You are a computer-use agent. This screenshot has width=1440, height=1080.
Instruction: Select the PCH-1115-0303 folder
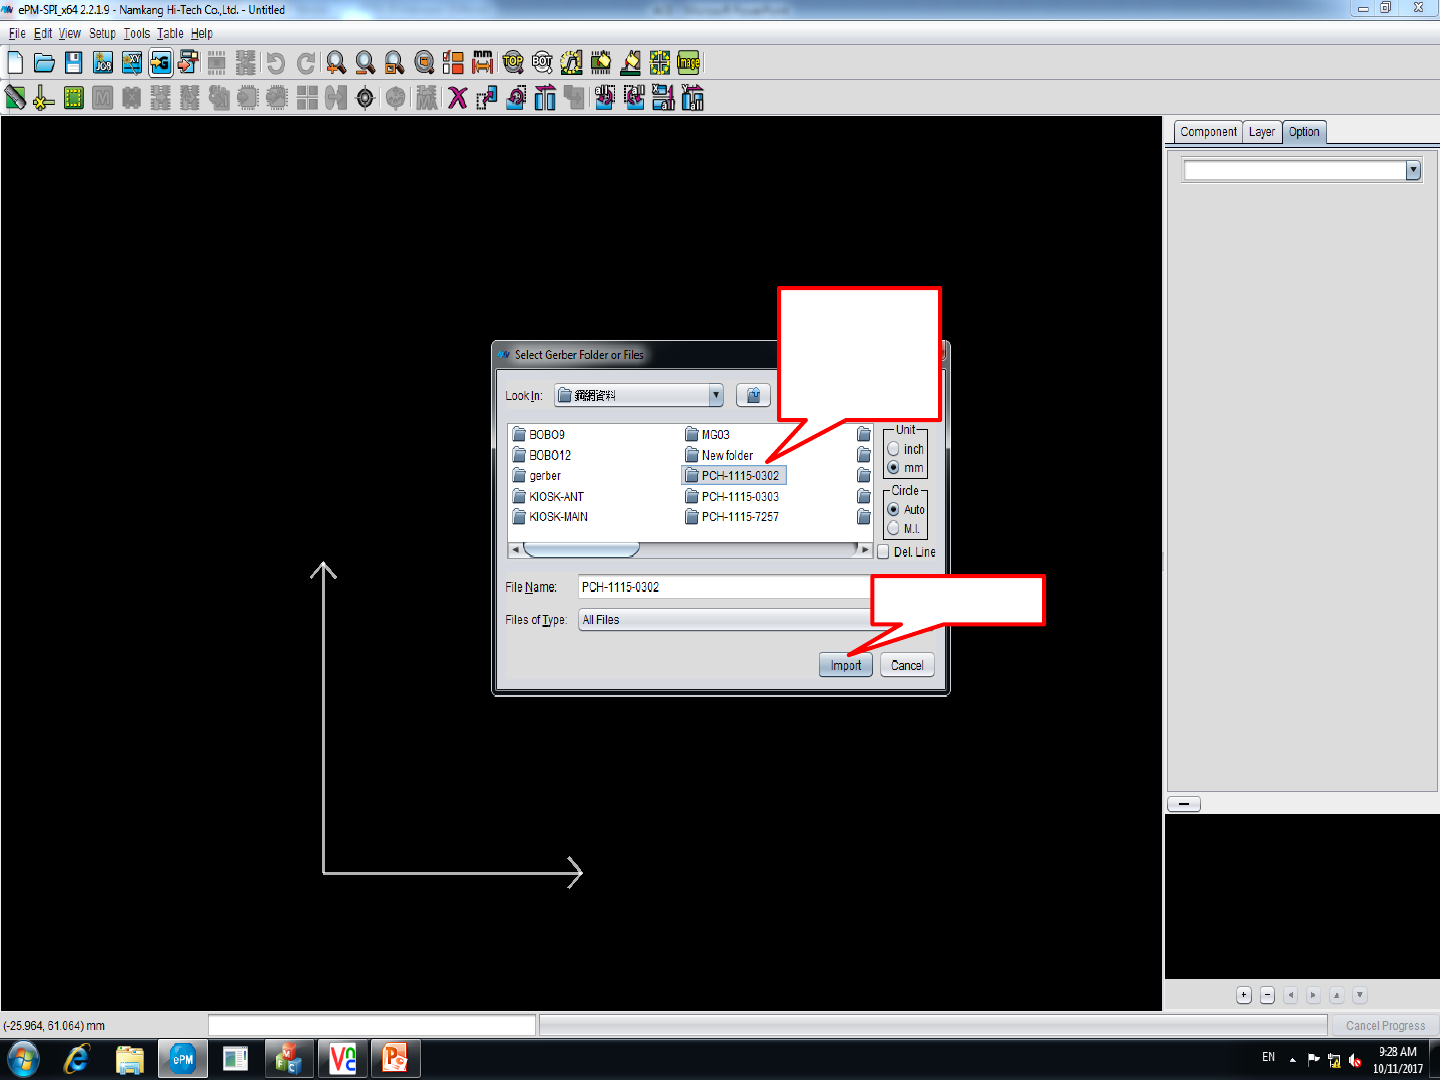coord(732,497)
